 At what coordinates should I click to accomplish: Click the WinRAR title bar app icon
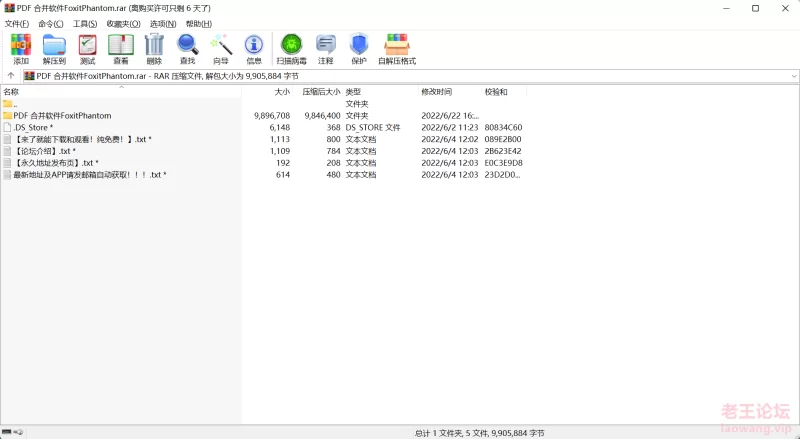[x=9, y=8]
